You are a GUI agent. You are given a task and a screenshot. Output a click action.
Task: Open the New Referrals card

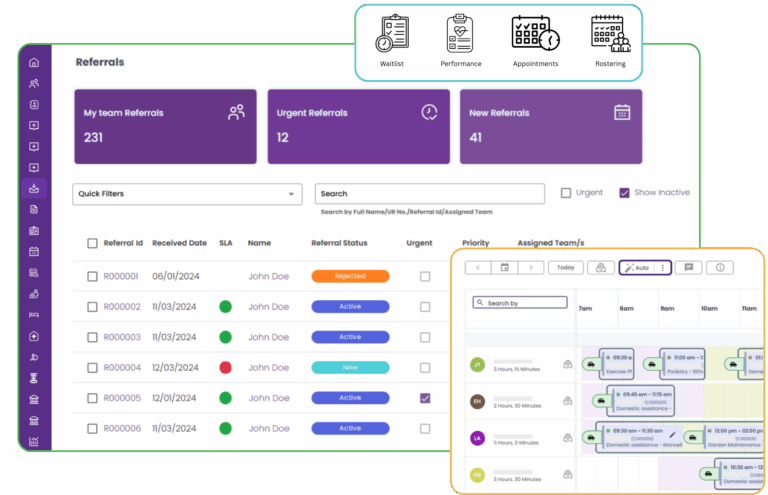point(549,126)
